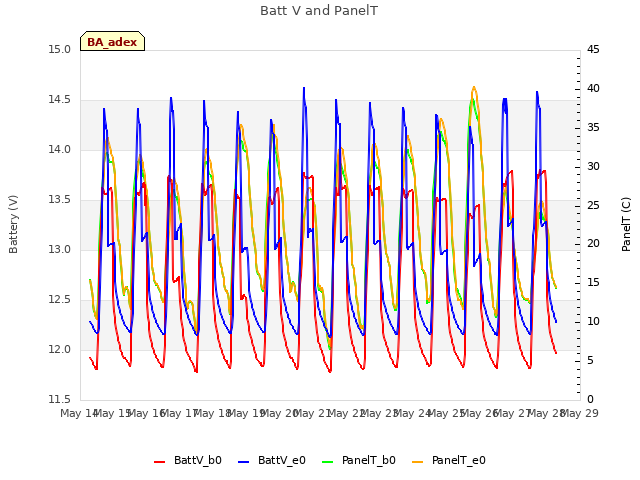The height and width of the screenshot is (480, 640).
Task: Click the 0 tick on the PanelT axis
Action: [590, 399]
